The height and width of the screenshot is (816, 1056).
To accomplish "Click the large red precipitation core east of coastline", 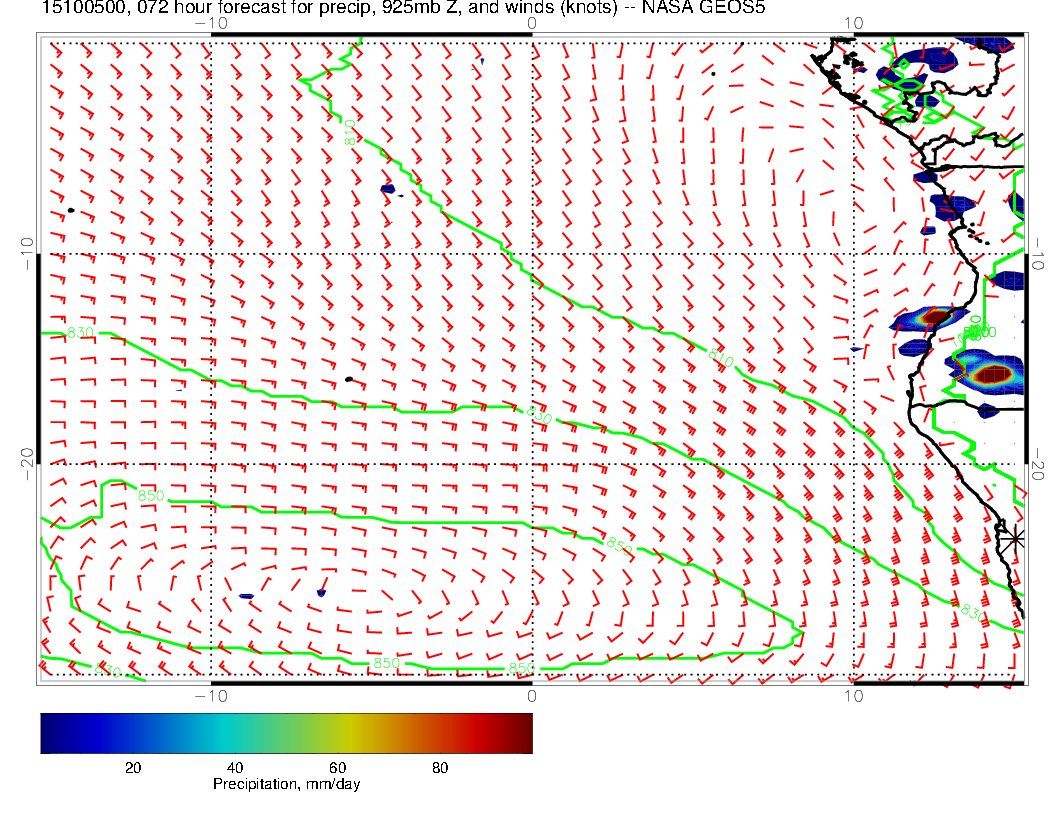I will tap(991, 376).
